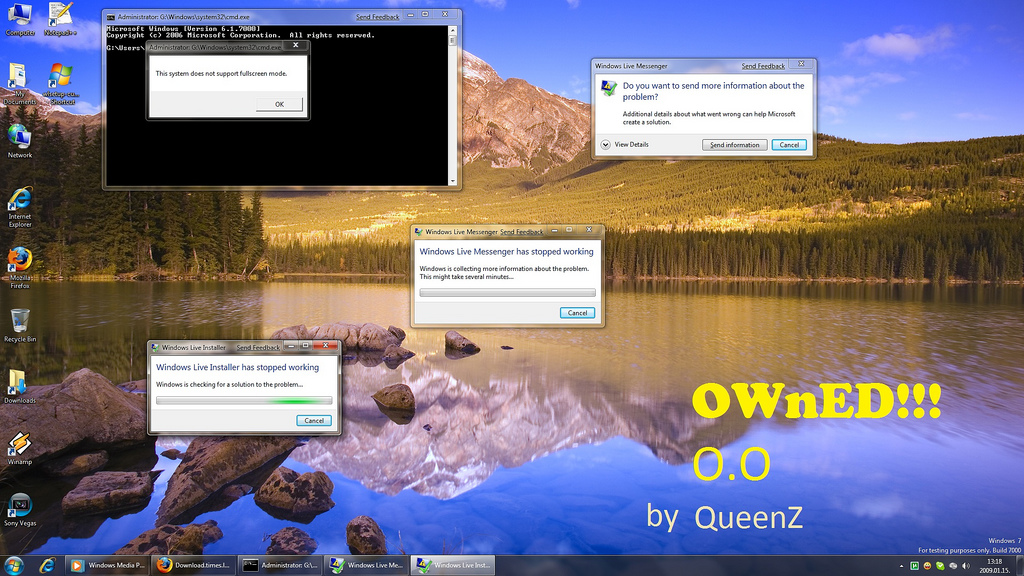
Task: Select the My Documents desktop icon
Action: tap(20, 84)
